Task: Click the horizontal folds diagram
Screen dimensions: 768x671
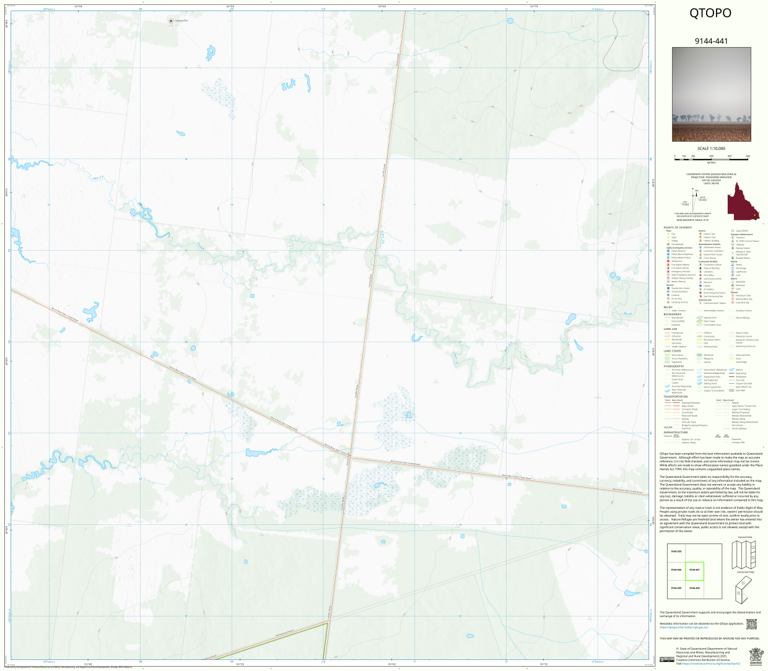Action: (x=744, y=589)
